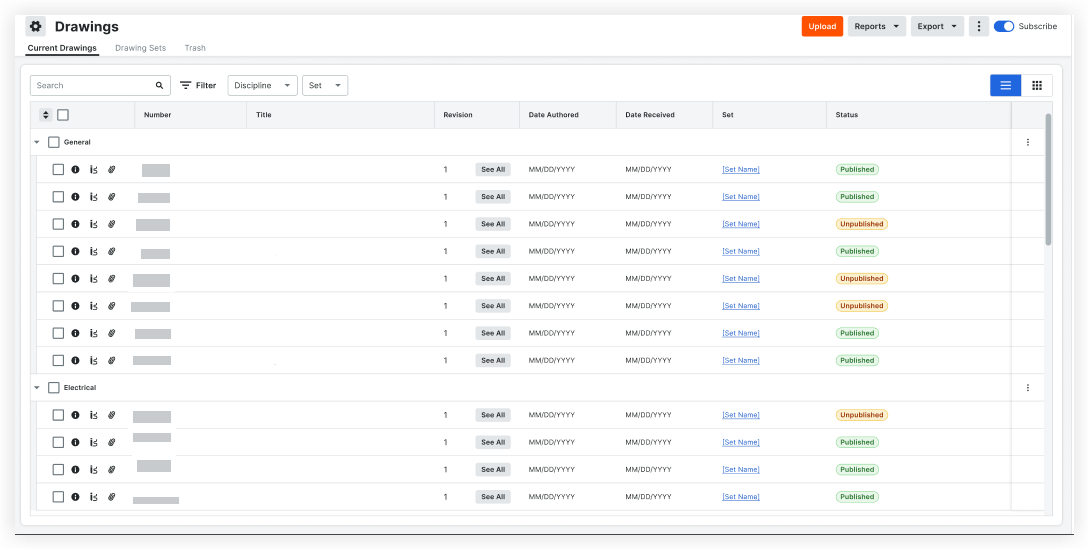
Task: Click See All on first General row
Action: point(493,169)
